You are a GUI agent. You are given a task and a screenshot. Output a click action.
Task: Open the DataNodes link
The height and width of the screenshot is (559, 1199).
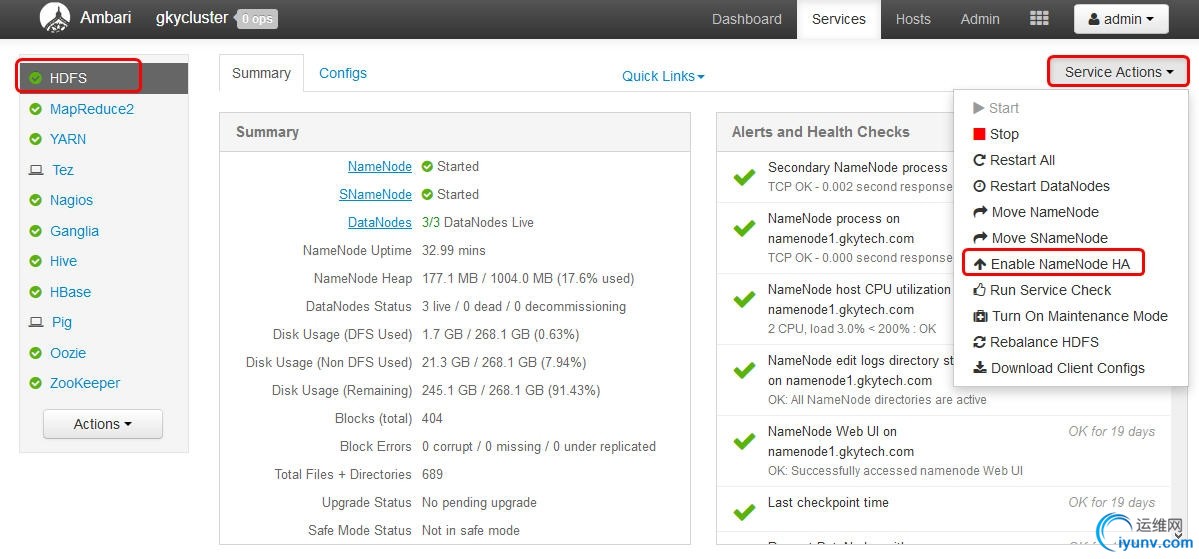[x=379, y=222]
